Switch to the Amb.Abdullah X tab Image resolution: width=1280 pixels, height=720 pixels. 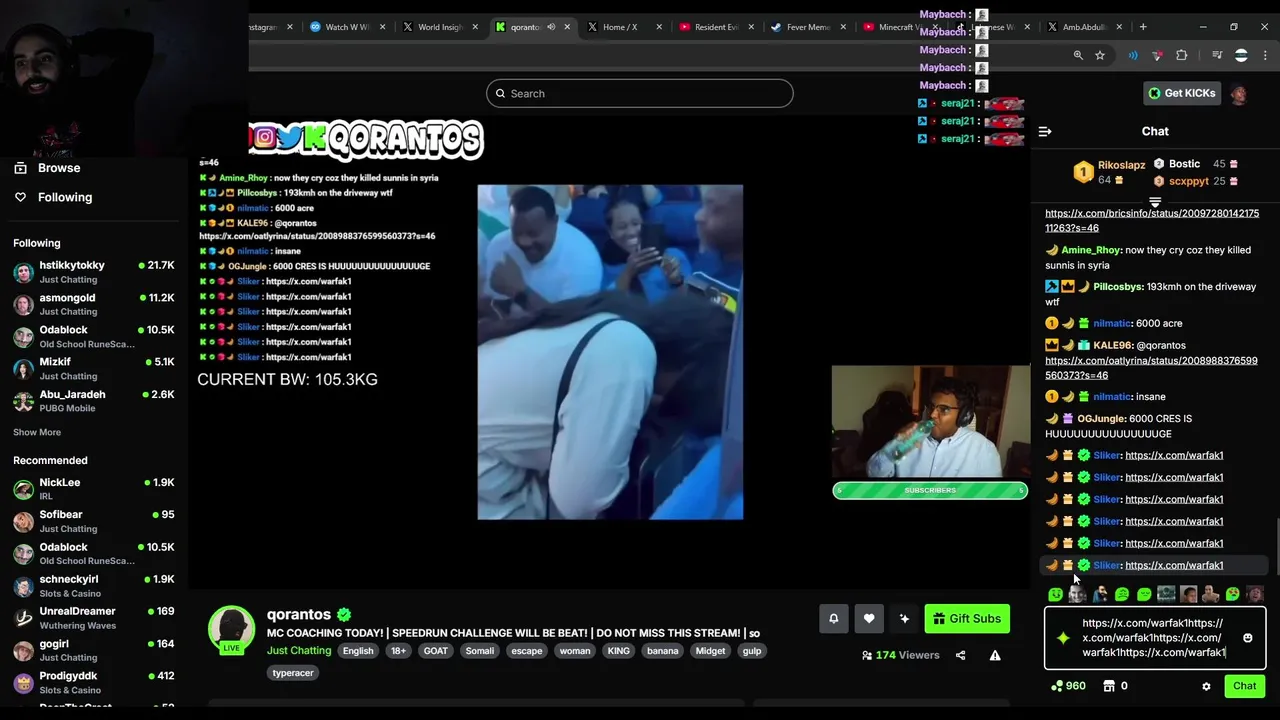(x=1084, y=27)
